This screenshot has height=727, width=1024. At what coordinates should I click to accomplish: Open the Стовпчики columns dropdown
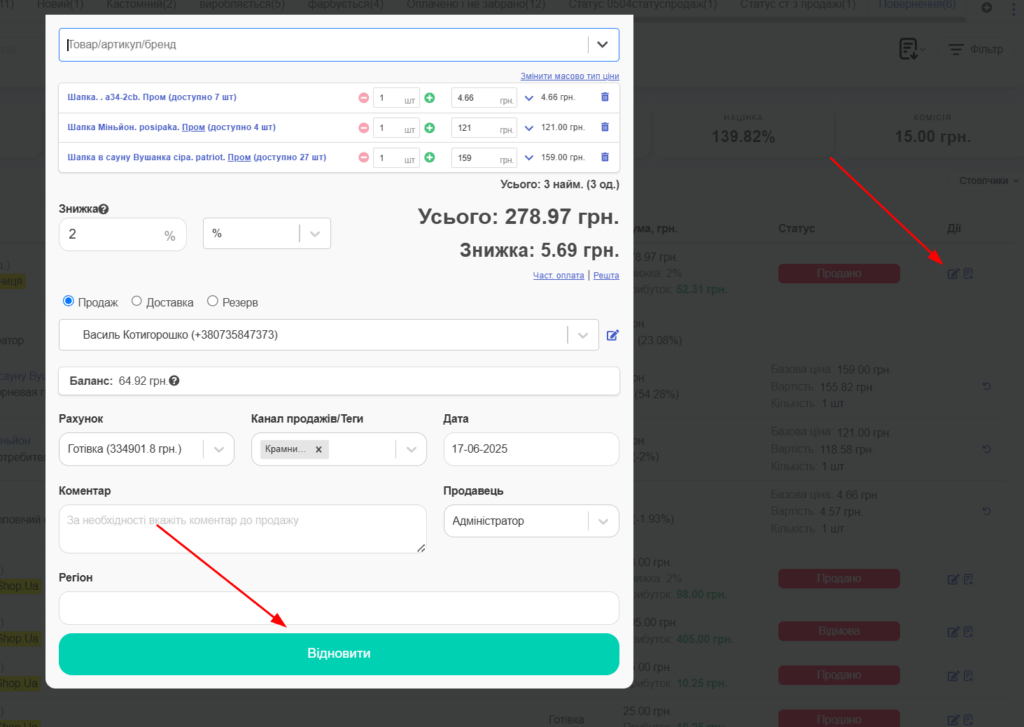(987, 181)
